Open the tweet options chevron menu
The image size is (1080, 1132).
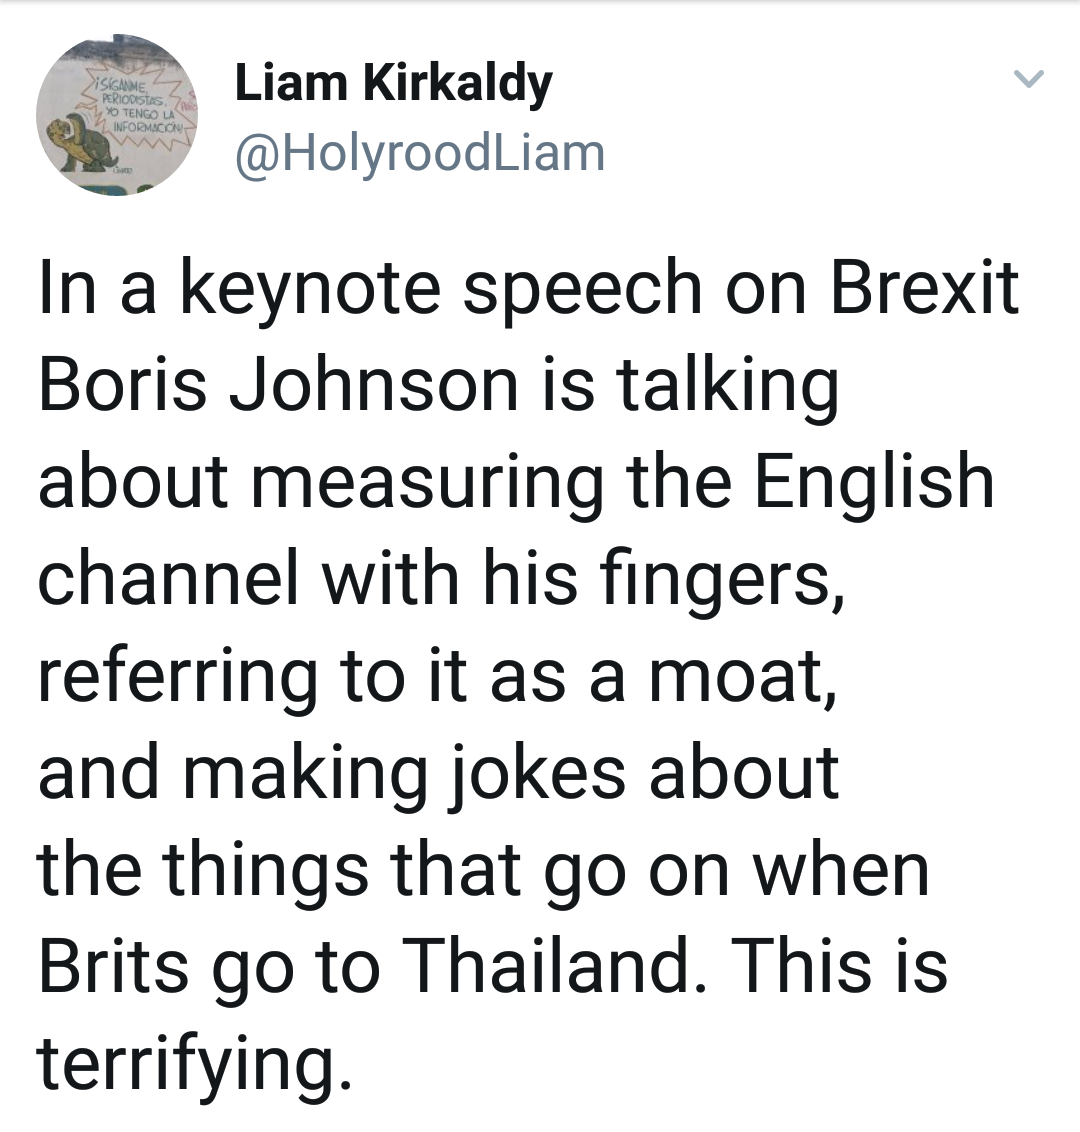[x=1028, y=78]
